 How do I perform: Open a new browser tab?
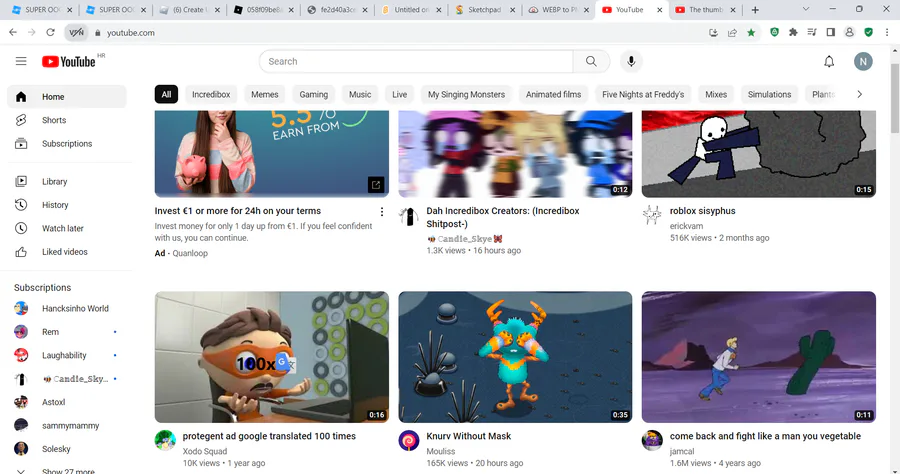coord(755,10)
